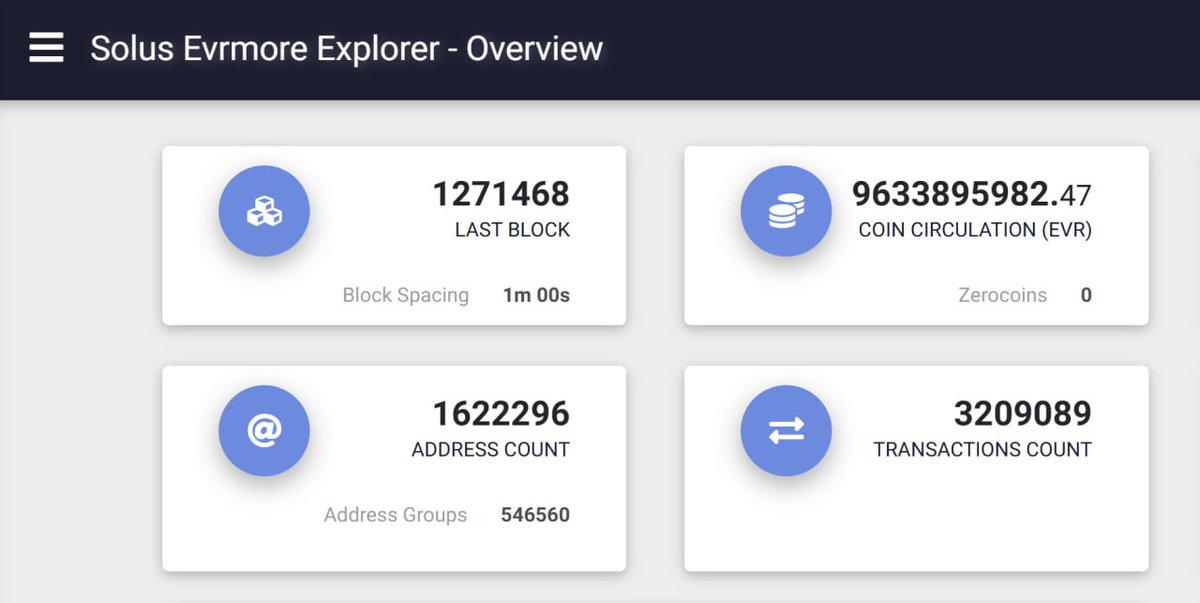Select the Coin Circulation circle icon

pyautogui.click(x=786, y=210)
